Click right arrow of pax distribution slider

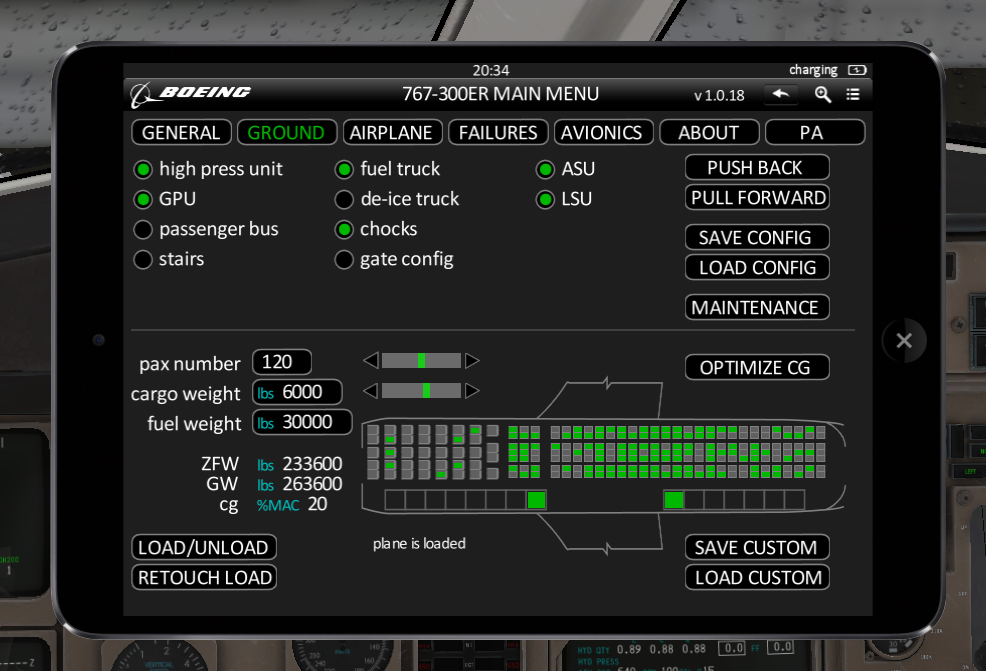click(472, 360)
